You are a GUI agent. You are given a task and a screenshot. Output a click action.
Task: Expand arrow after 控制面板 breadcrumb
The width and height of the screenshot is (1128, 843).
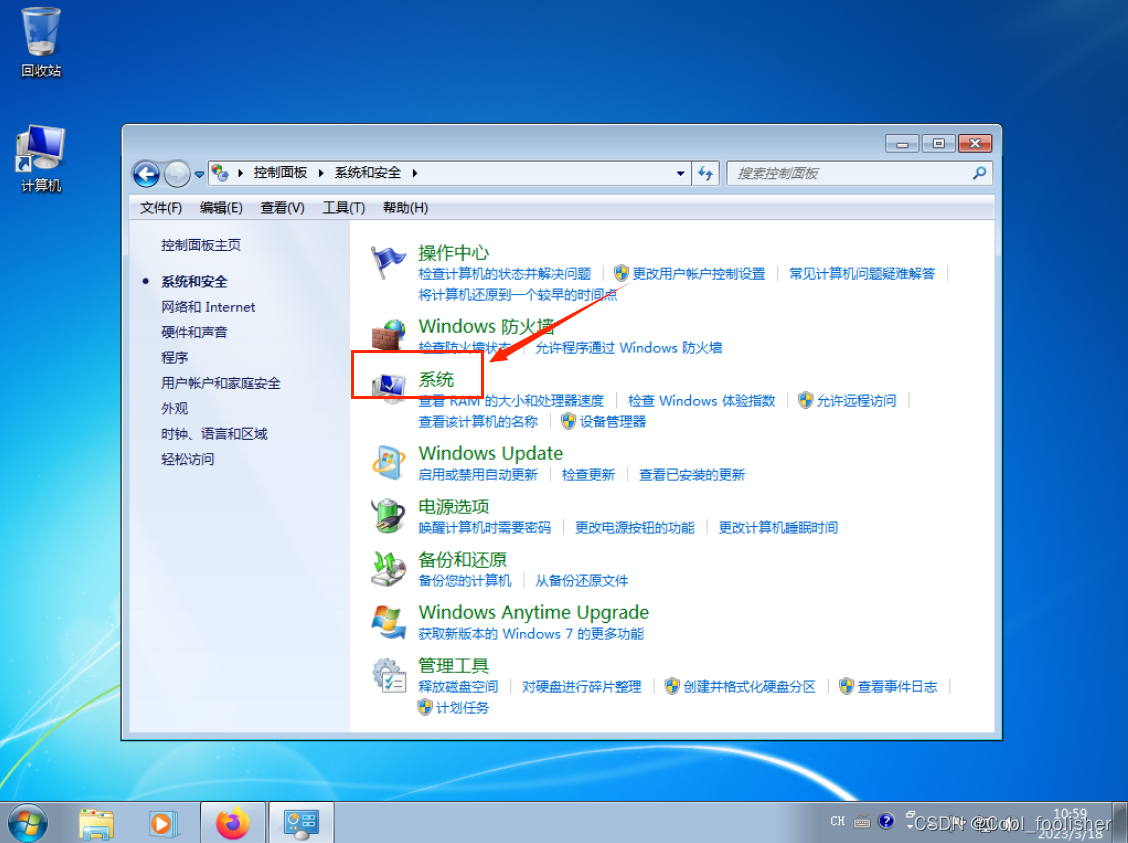click(321, 173)
